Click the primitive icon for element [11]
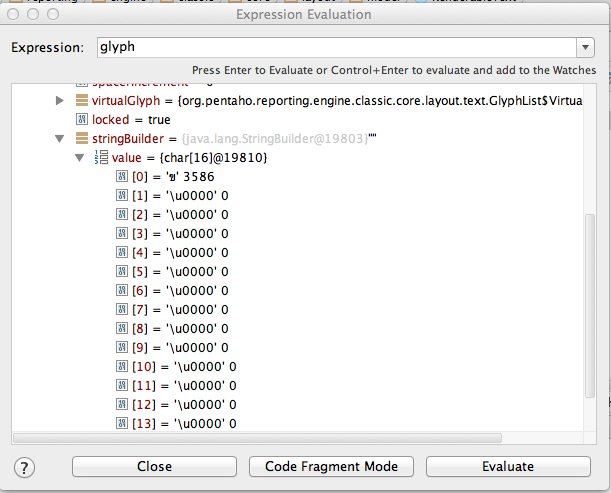This screenshot has height=493, width=611. 122,385
